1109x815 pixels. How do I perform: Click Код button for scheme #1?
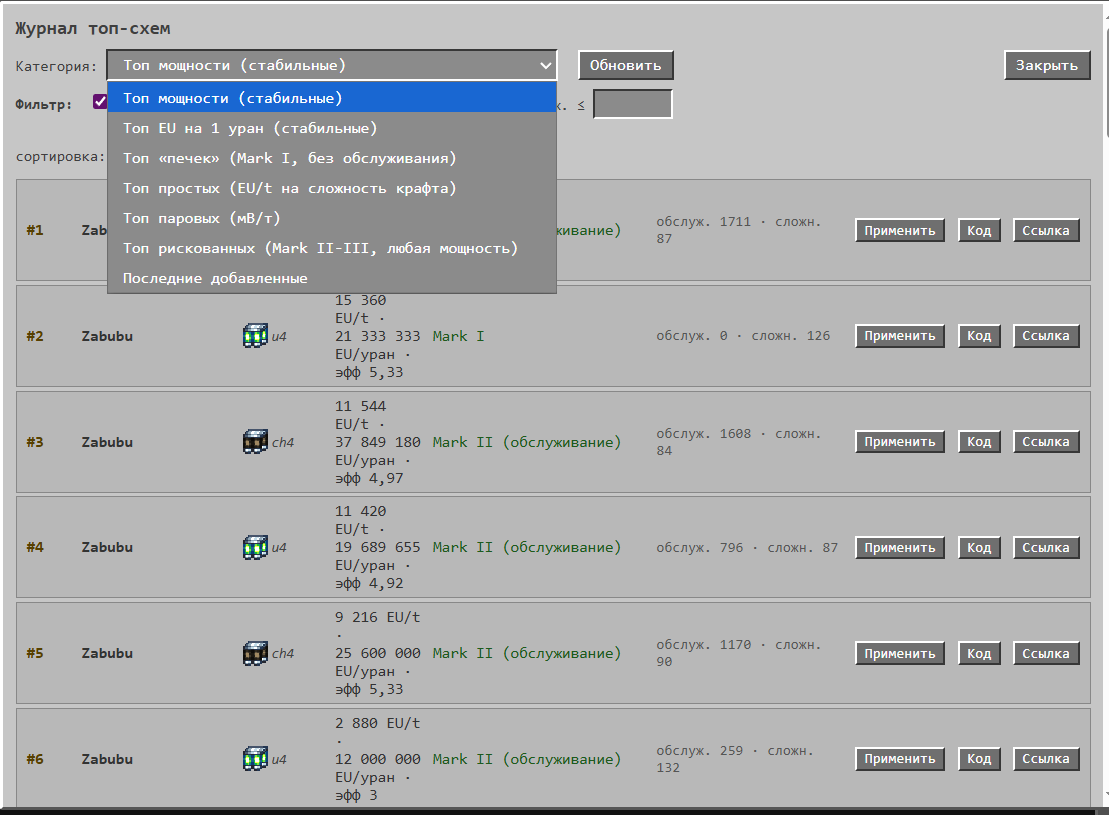click(x=979, y=231)
